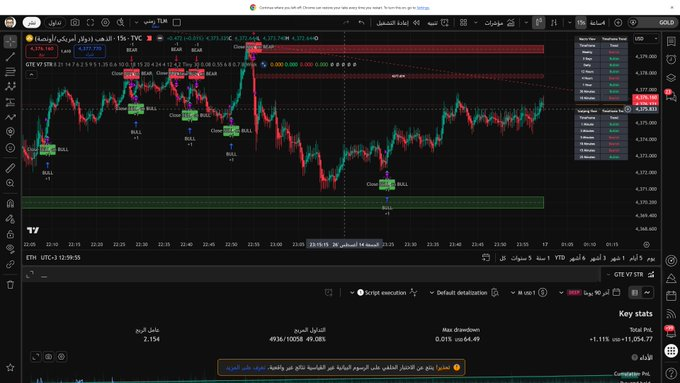Take a chart snapshot with camera icon
The width and height of the screenshot is (680, 383).
point(75,22)
